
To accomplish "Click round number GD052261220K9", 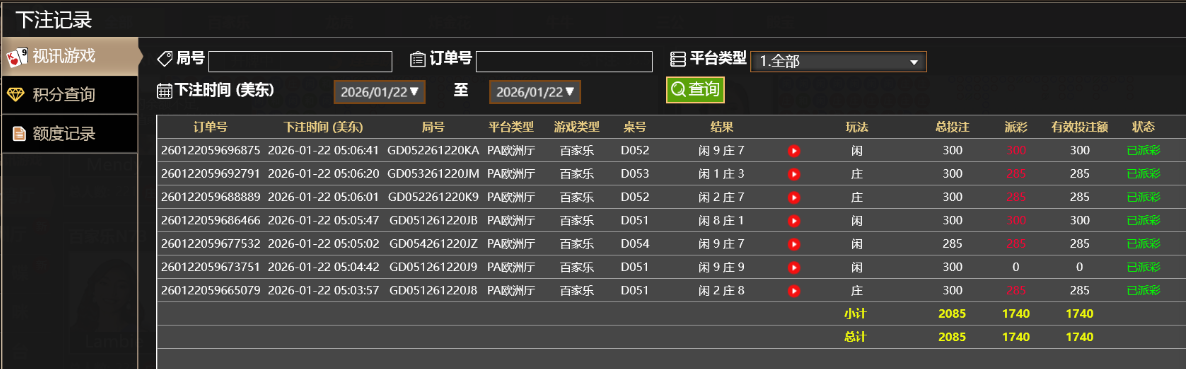I will [x=433, y=197].
